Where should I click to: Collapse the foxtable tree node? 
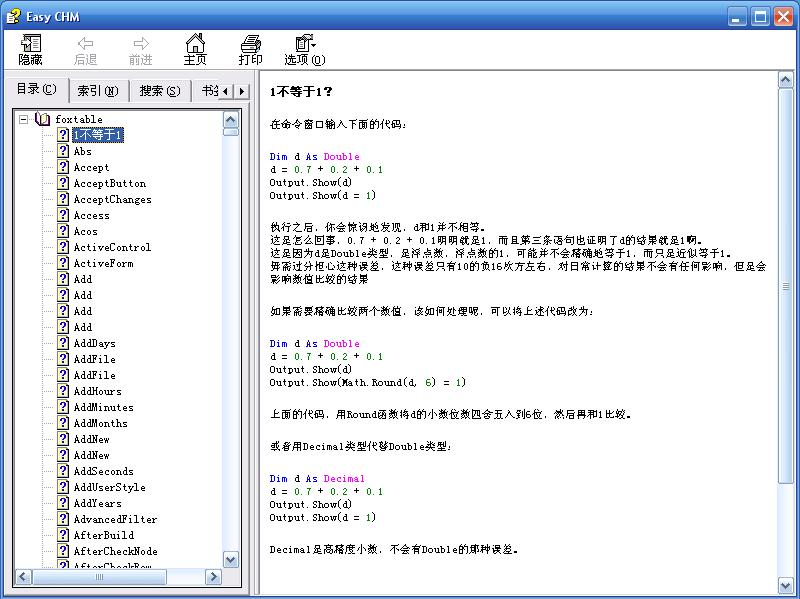(23, 119)
